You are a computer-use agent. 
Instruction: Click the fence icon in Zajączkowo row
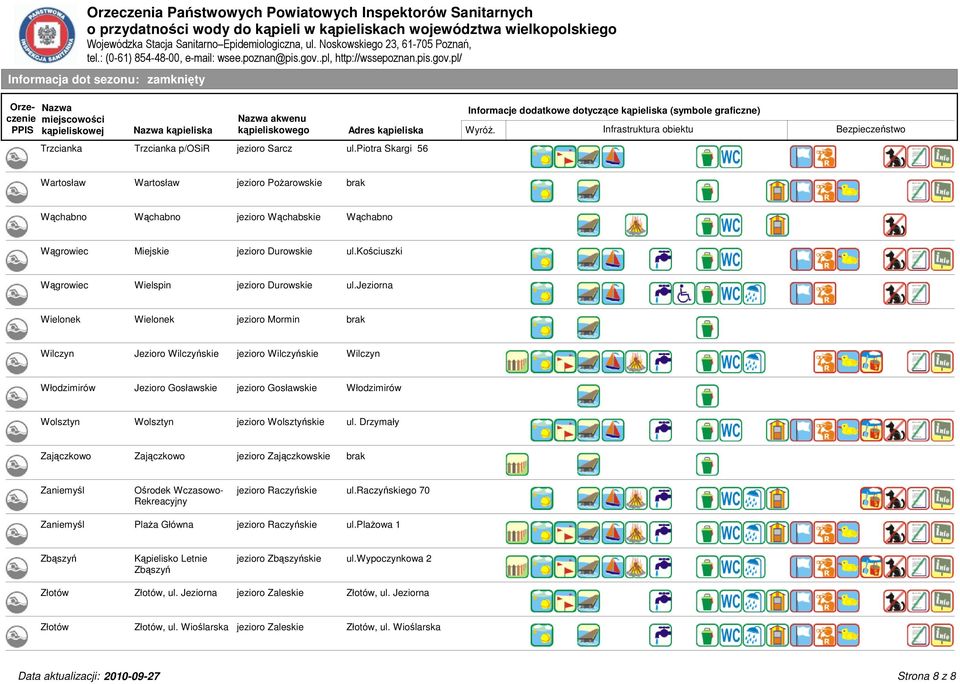pyautogui.click(x=517, y=465)
